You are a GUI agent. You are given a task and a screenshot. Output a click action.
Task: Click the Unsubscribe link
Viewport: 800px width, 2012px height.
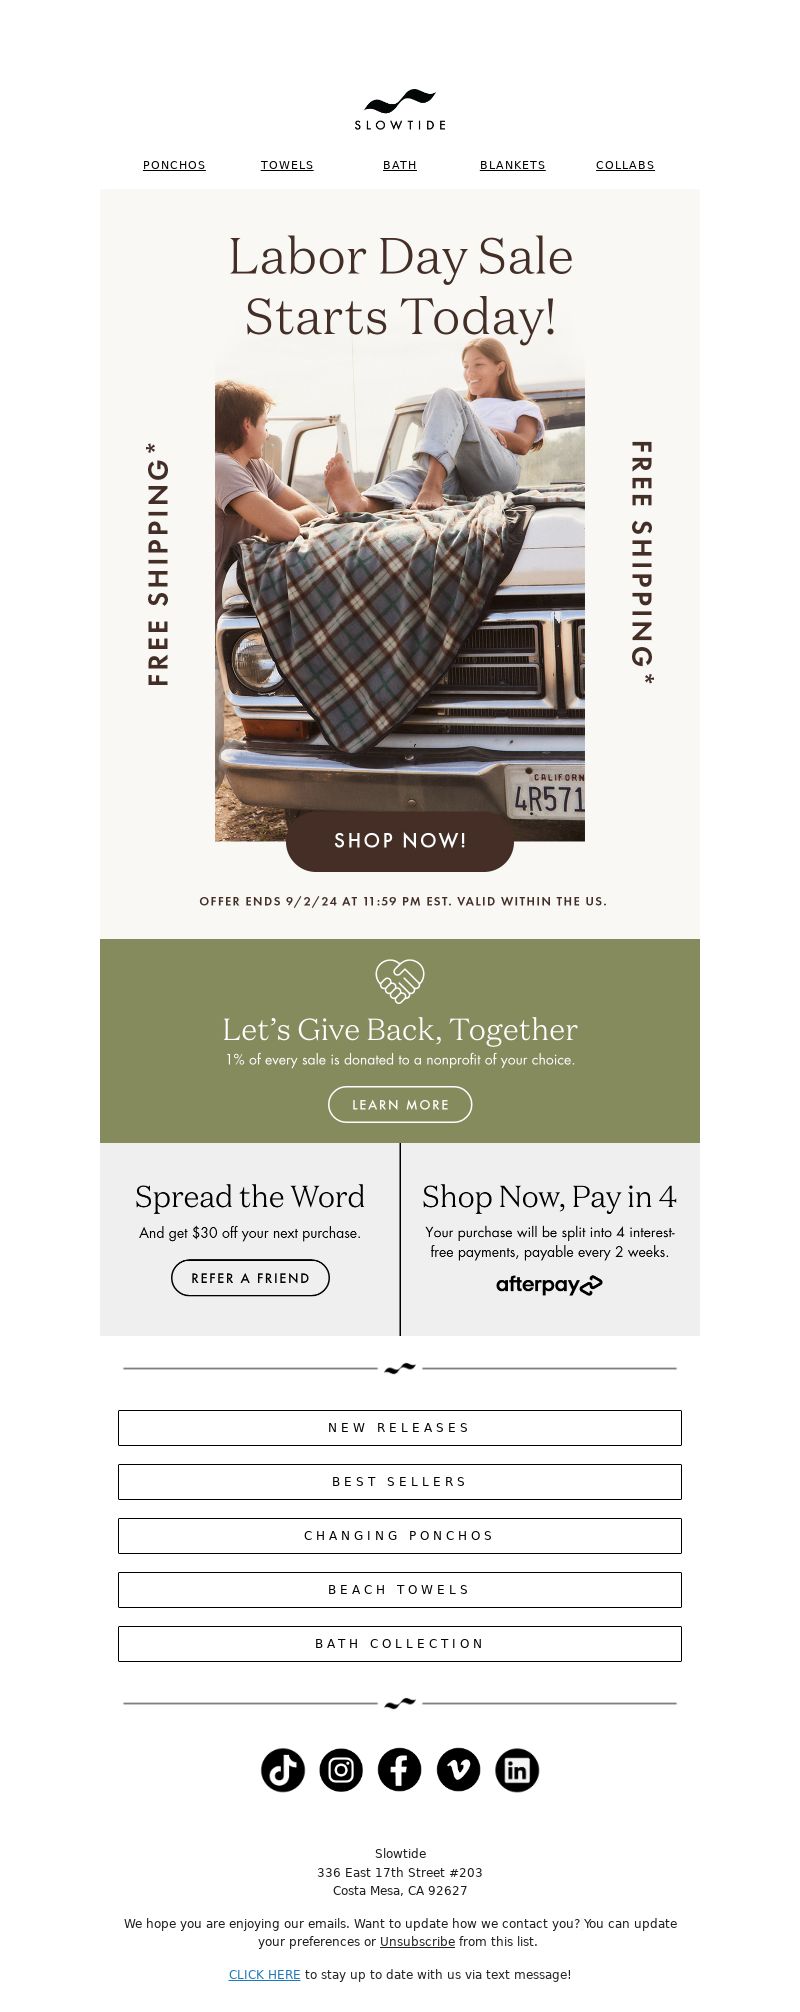417,1941
